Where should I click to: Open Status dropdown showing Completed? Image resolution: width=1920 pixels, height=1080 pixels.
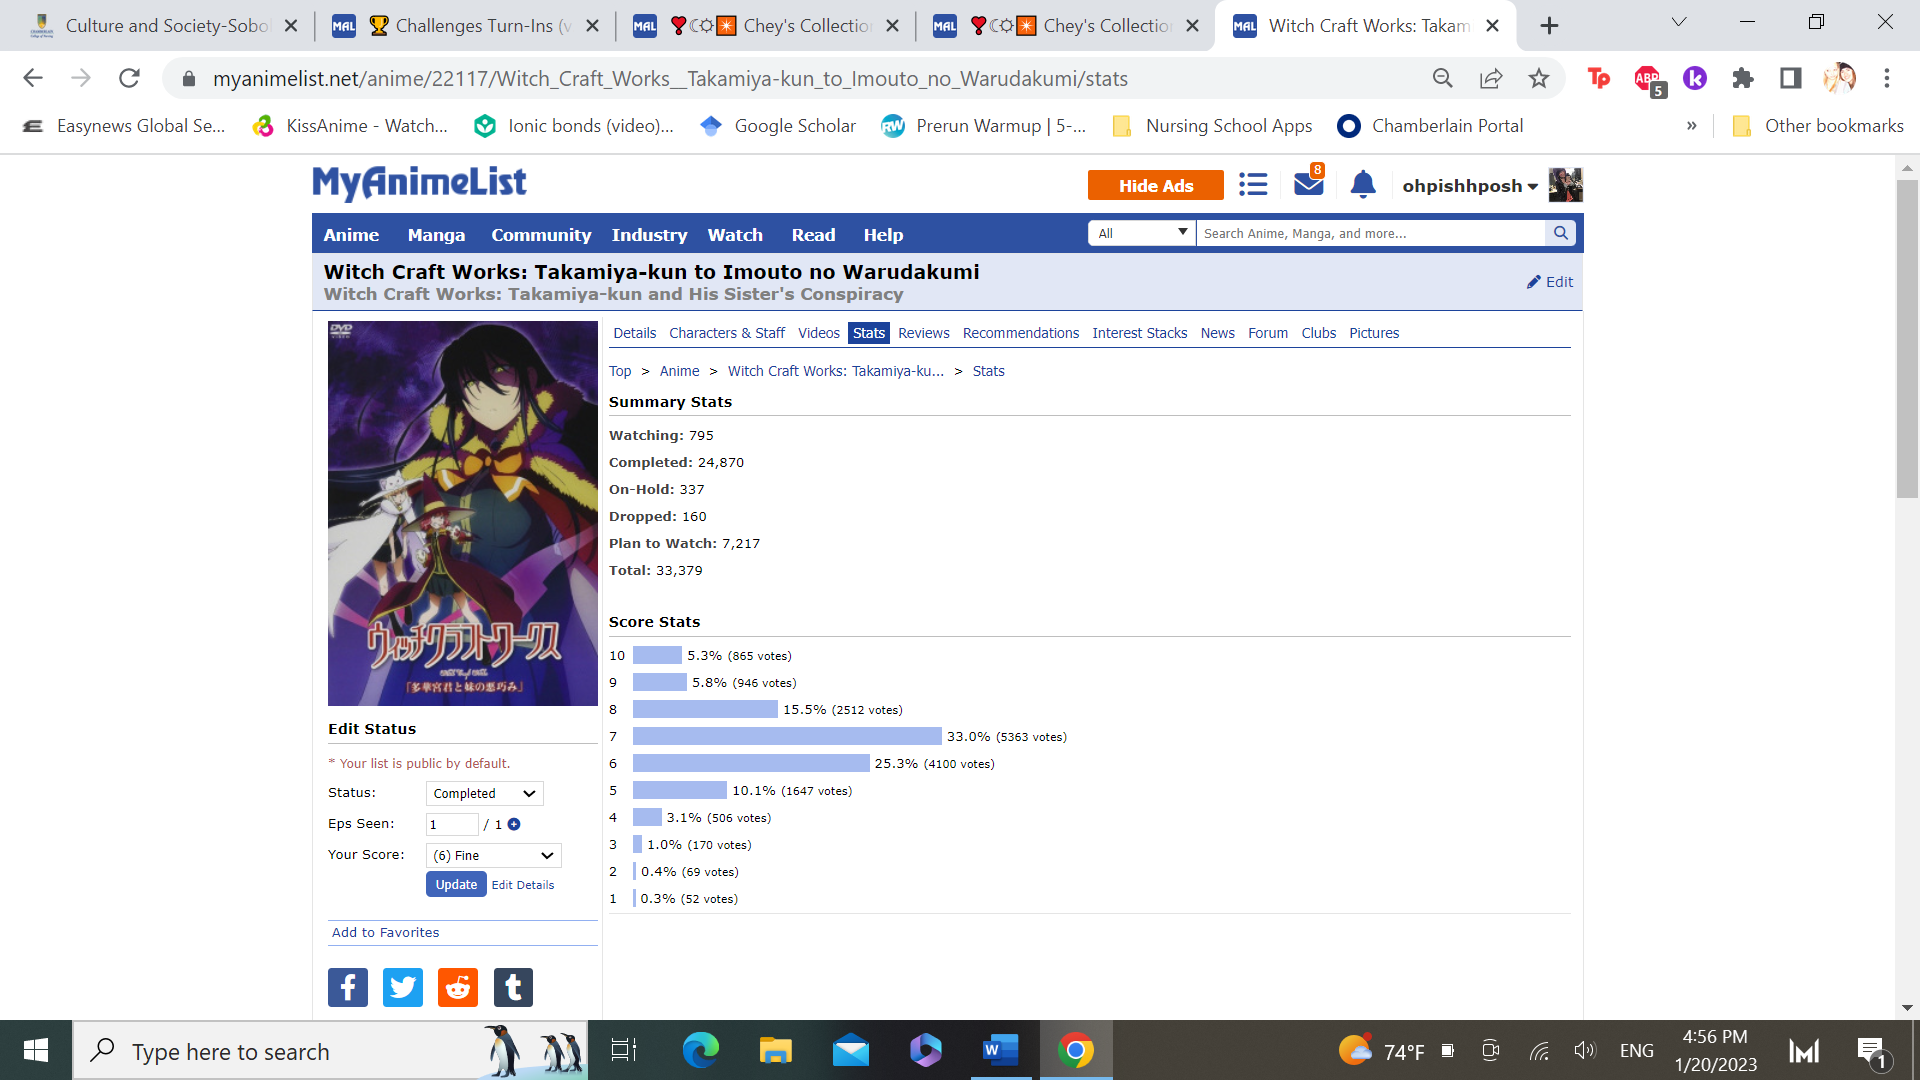pyautogui.click(x=485, y=793)
